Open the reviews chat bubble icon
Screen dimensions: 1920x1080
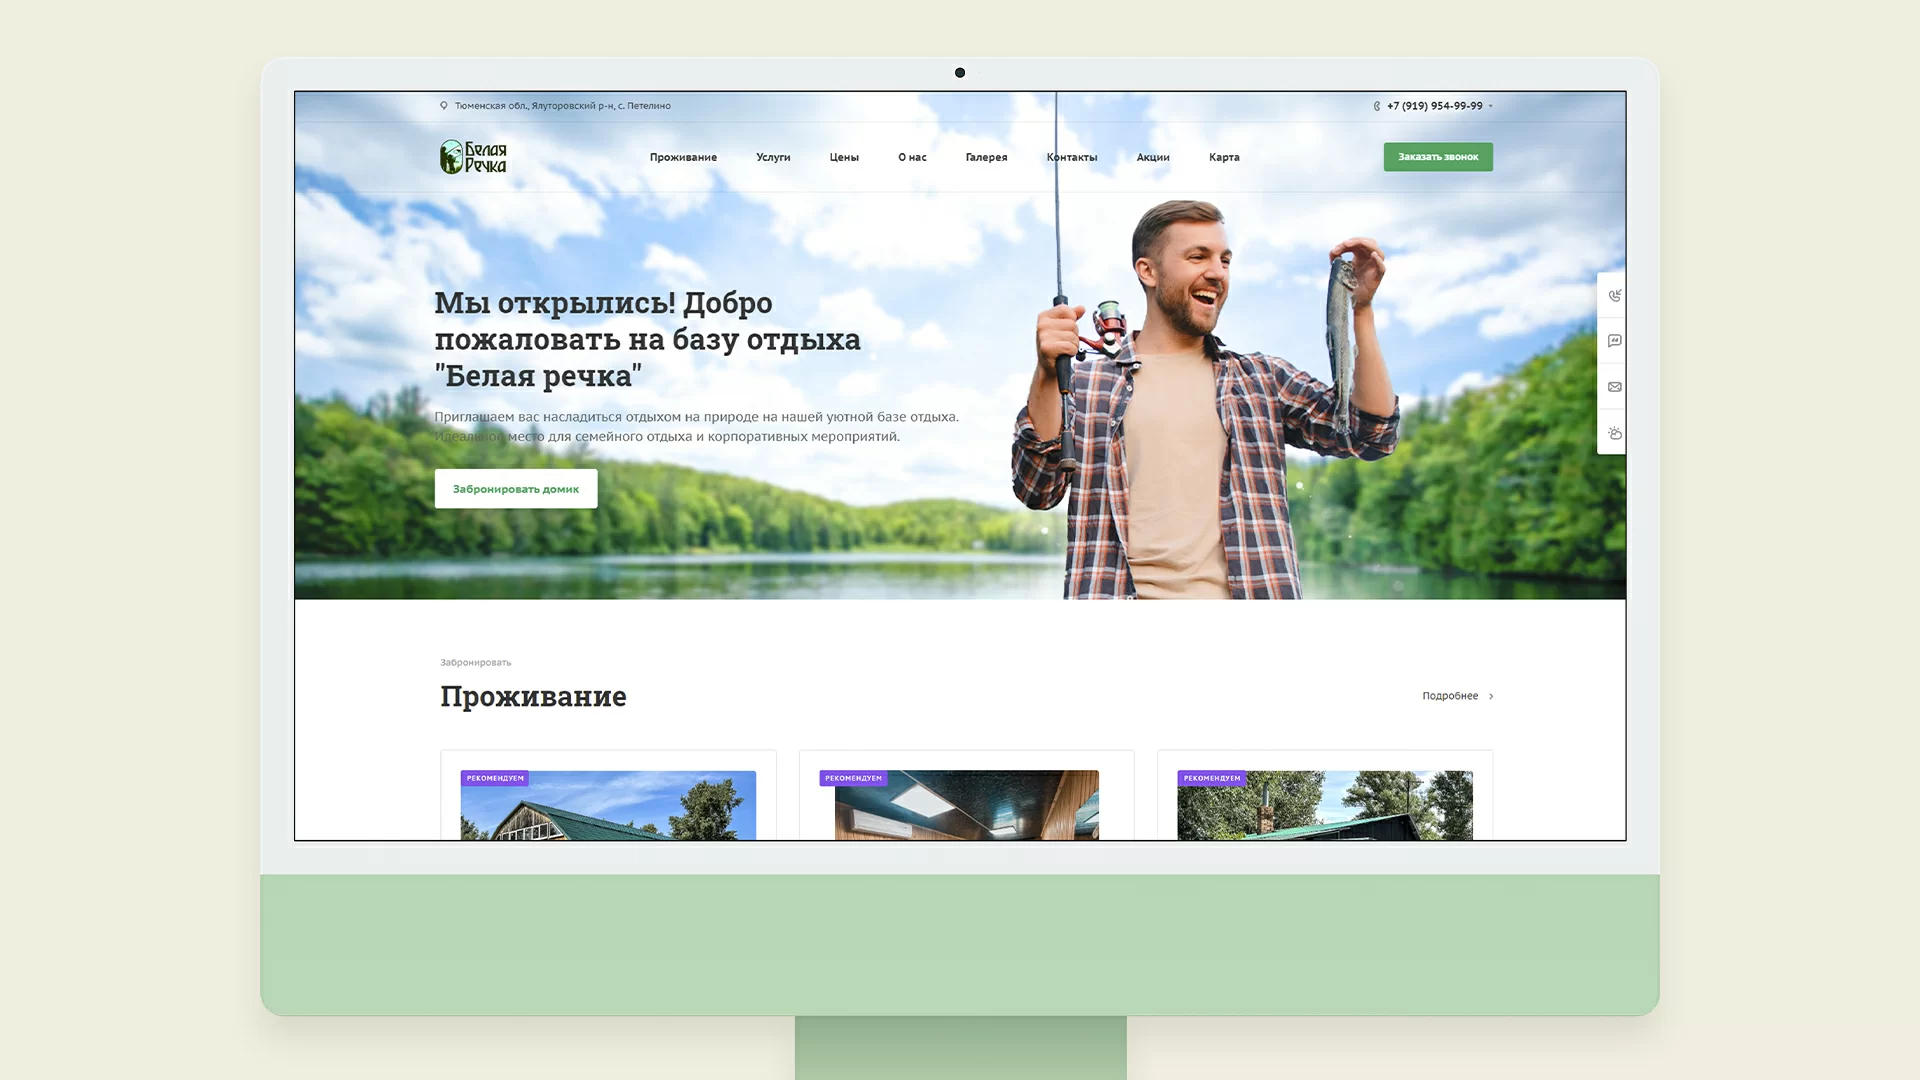(x=1614, y=341)
